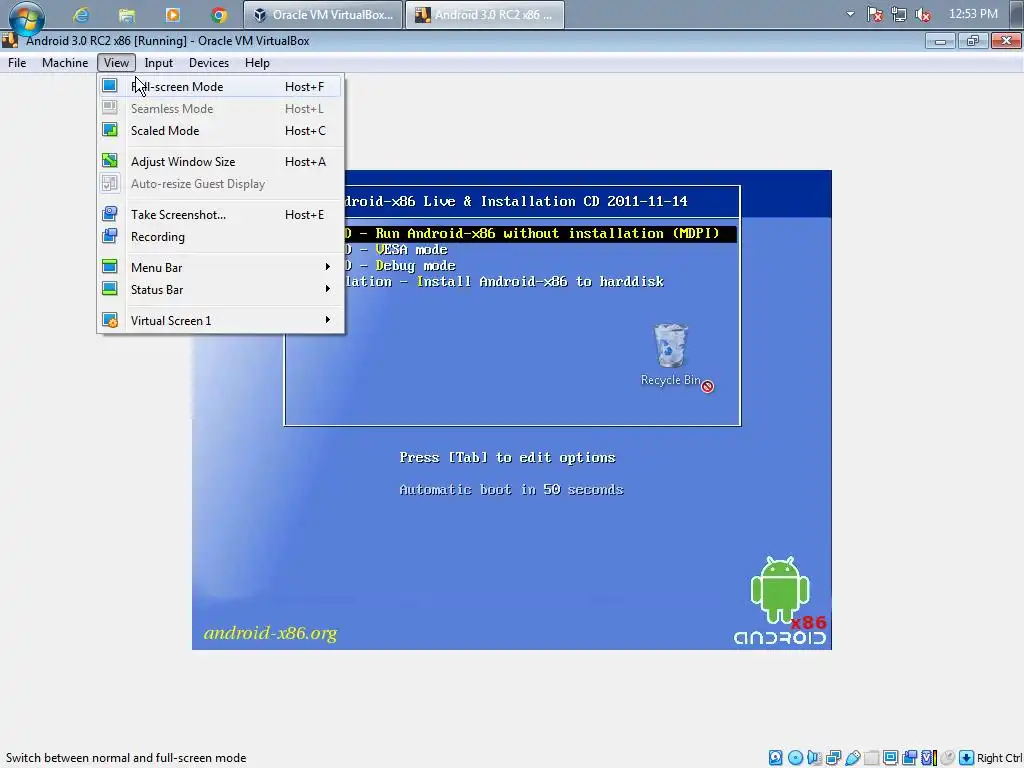1024x768 pixels.
Task: Click the mouse integration indicator
Action: click(948, 758)
